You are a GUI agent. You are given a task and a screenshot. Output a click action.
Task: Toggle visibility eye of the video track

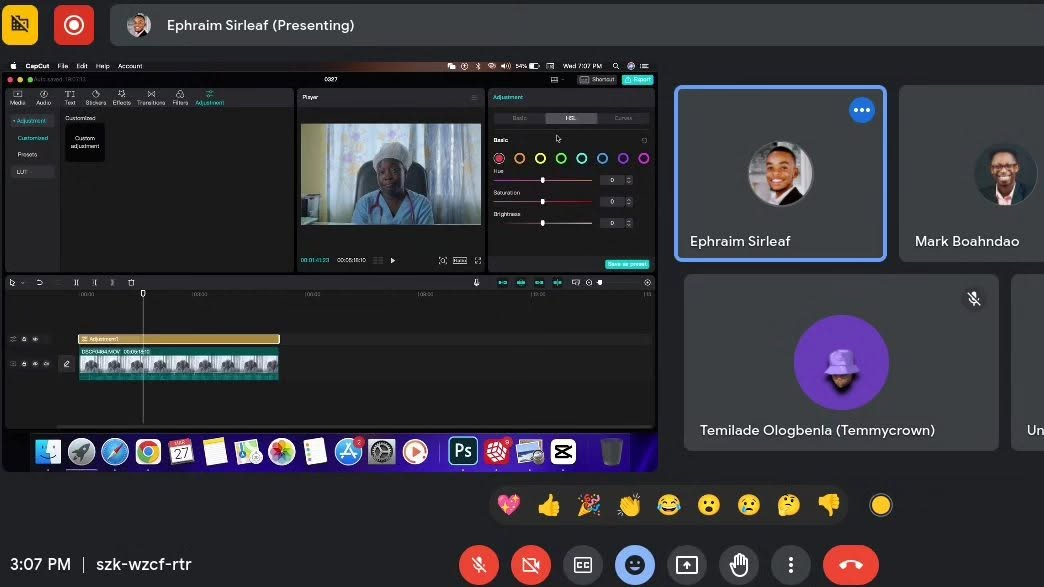(35, 364)
